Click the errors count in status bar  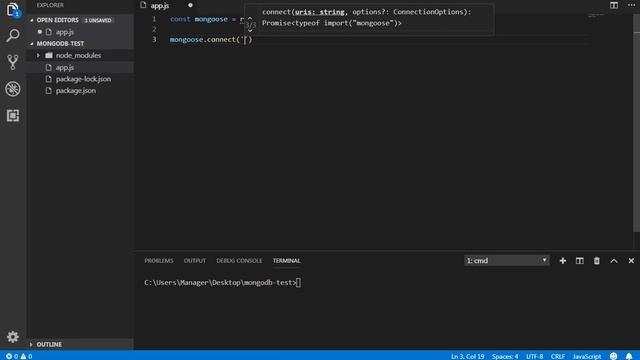pos(12,356)
